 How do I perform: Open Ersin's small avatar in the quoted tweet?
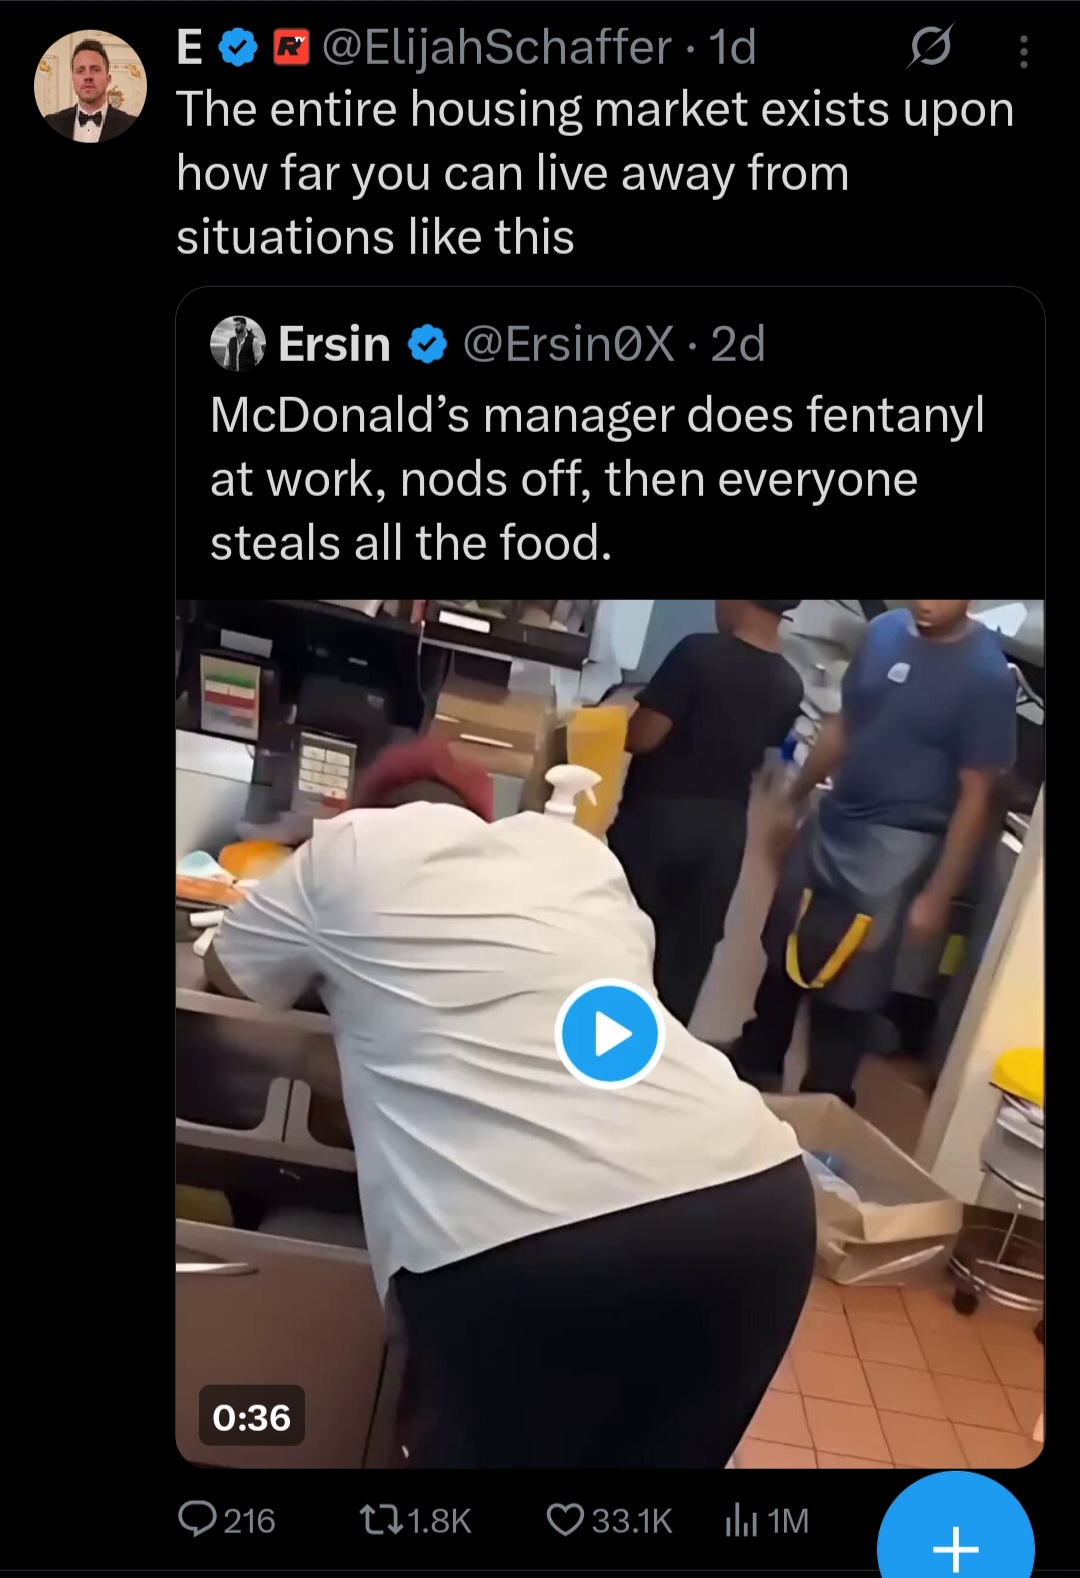pos(238,344)
